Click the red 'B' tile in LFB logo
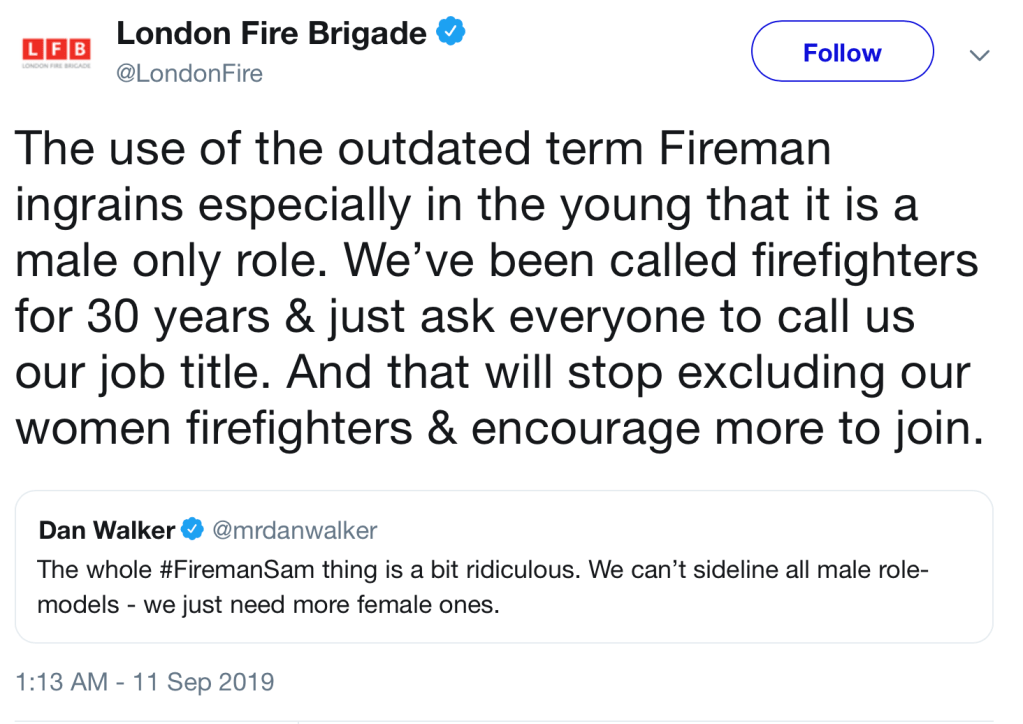Image resolution: width=1023 pixels, height=724 pixels. (x=80, y=49)
